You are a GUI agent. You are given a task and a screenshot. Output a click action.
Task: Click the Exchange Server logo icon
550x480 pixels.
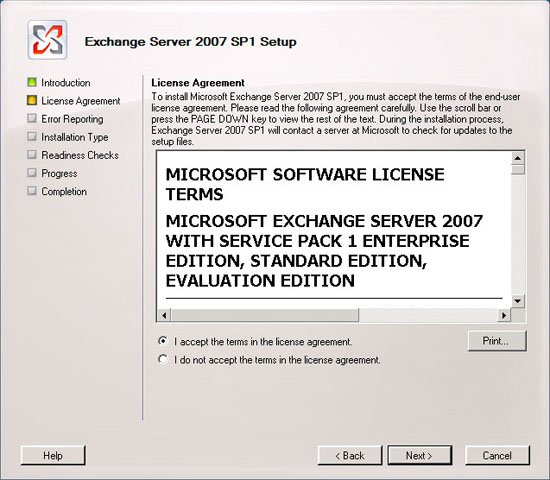point(47,40)
